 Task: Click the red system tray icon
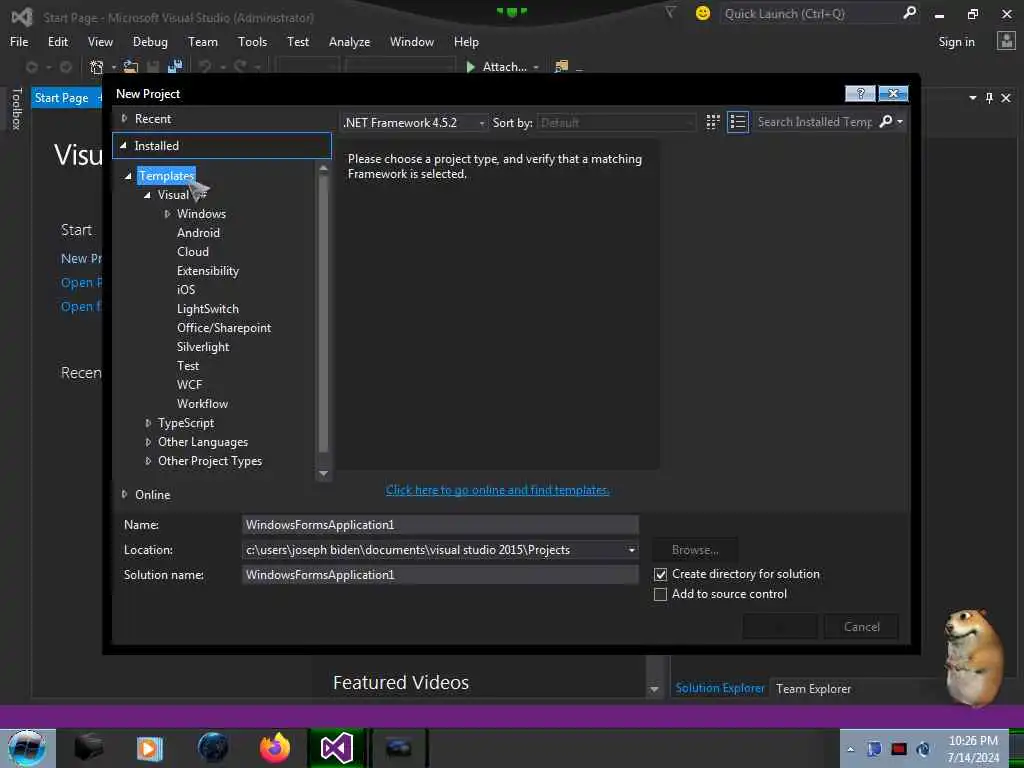(x=899, y=749)
